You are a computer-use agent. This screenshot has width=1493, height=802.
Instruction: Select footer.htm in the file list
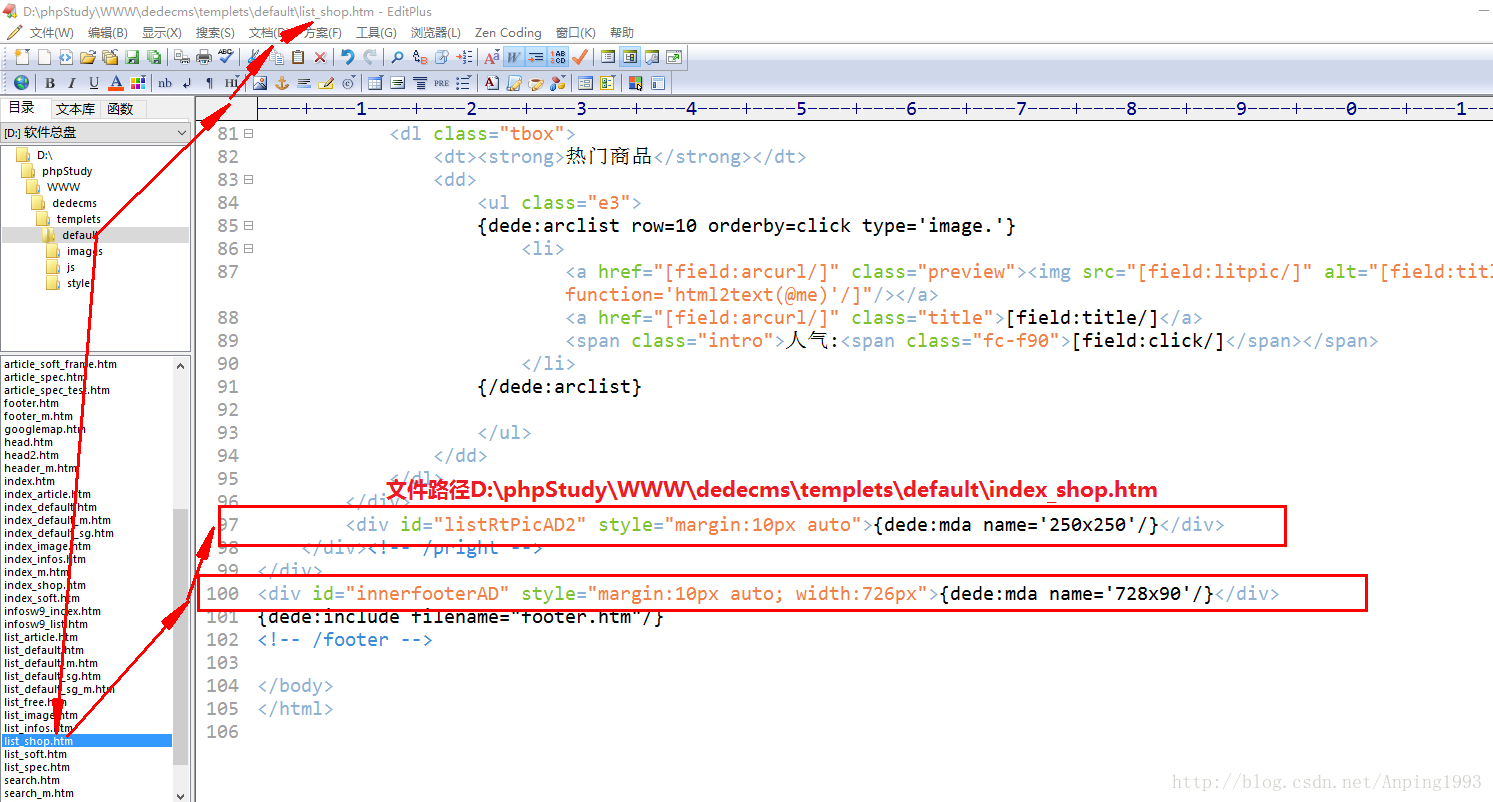tap(31, 403)
